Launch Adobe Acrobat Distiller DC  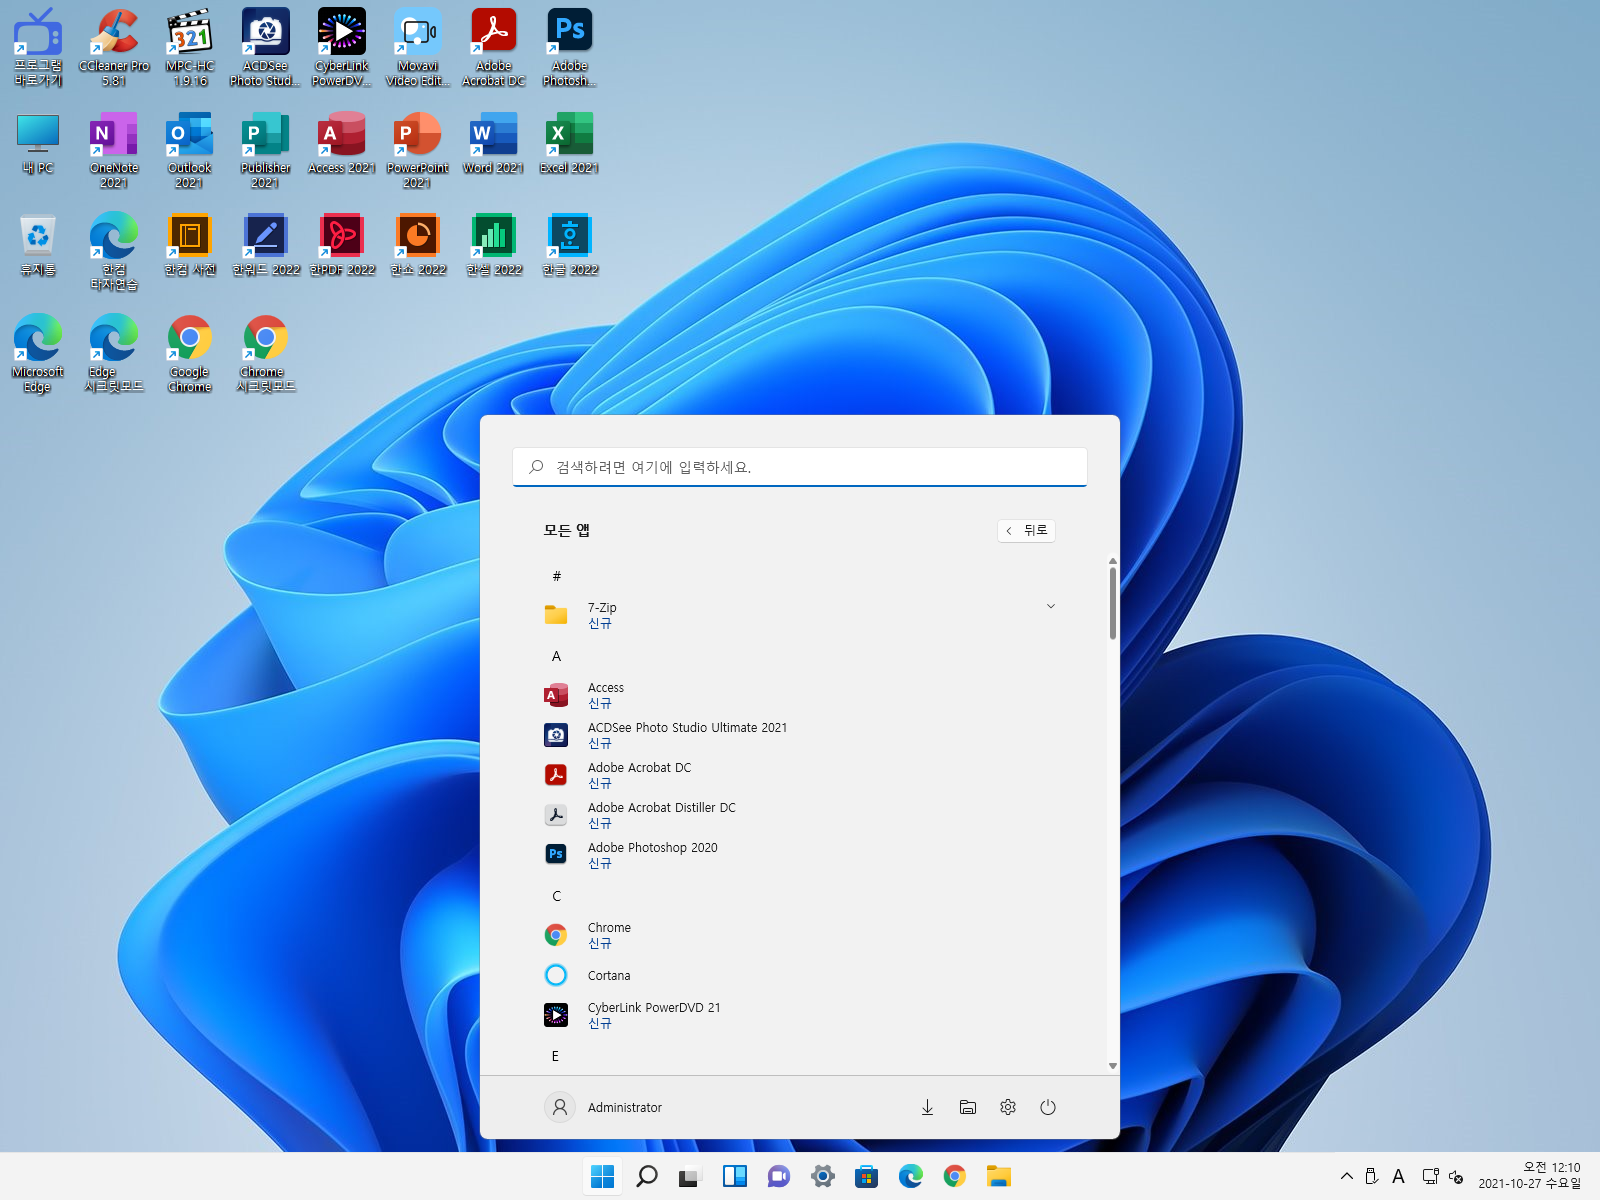[x=800, y=815]
